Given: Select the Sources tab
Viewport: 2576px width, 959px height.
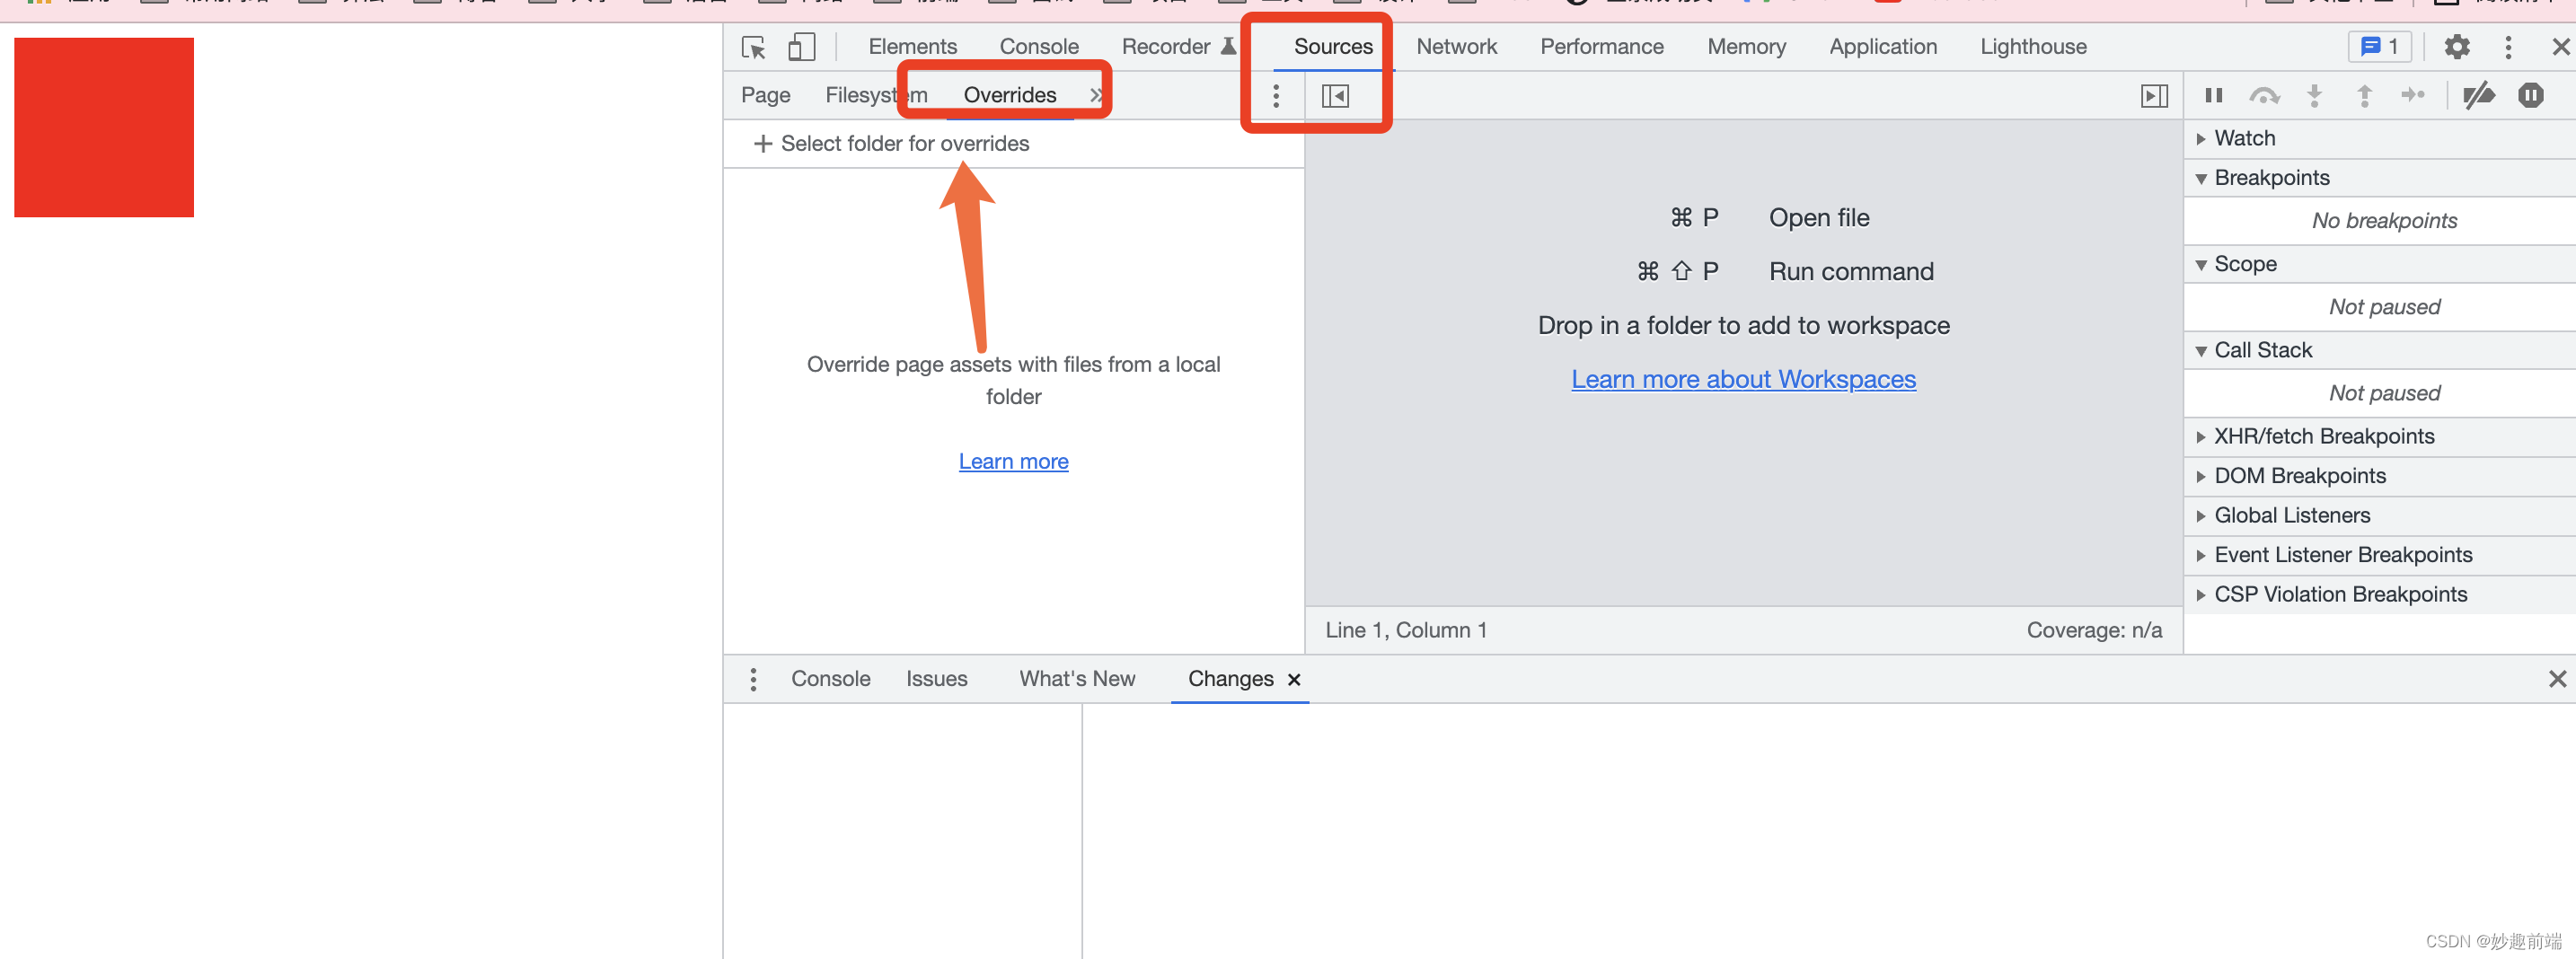Looking at the screenshot, I should [x=1333, y=47].
